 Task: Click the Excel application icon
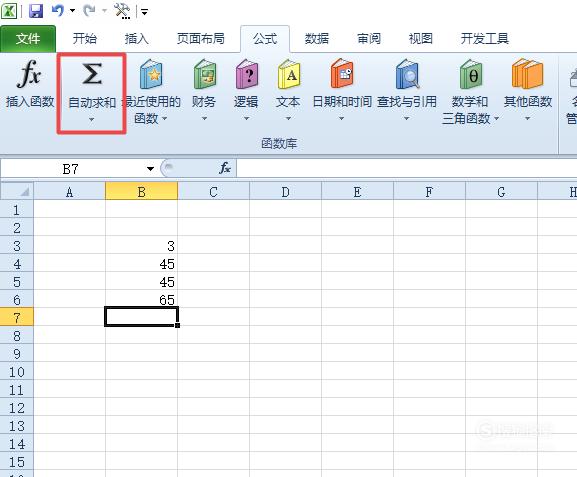point(8,11)
